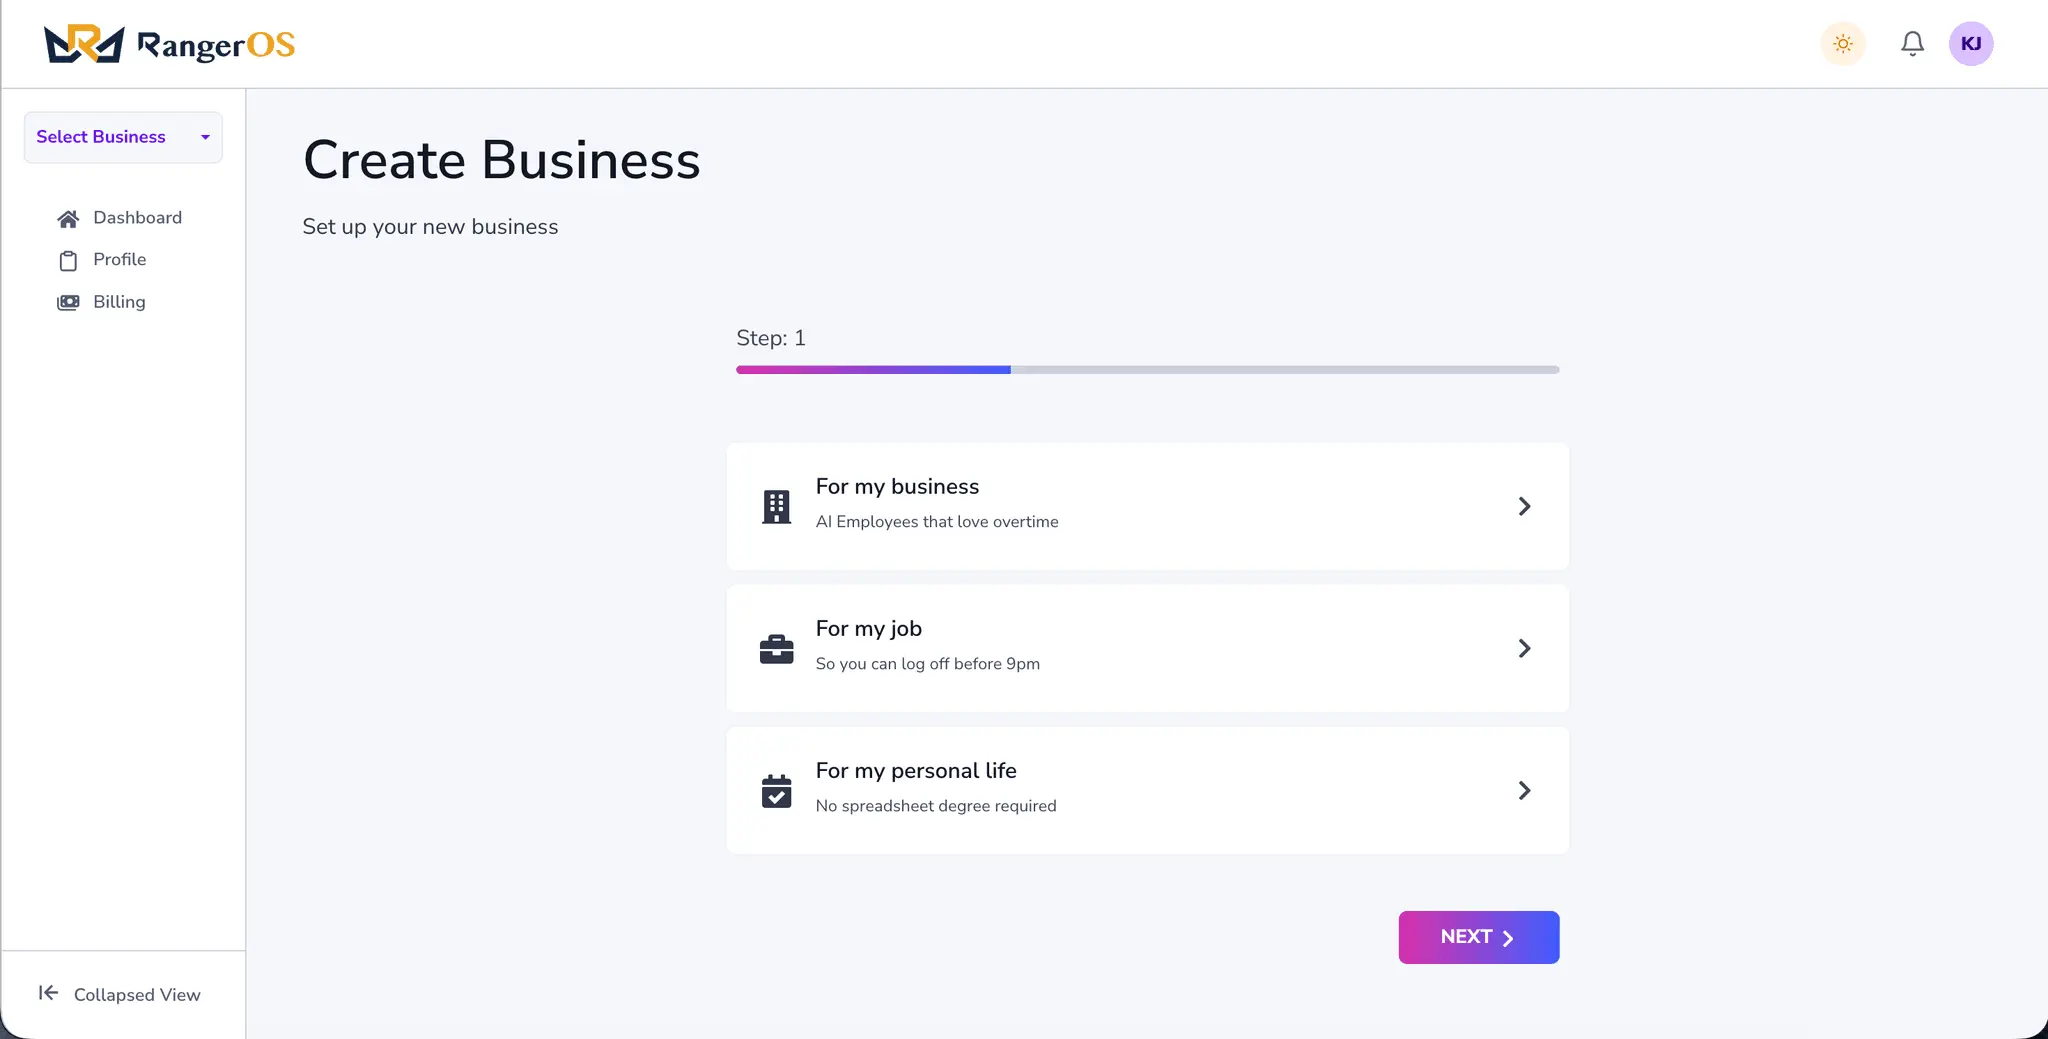Screen dimensions: 2048x1039
Task: Click the Create Business heading
Action: click(501, 160)
